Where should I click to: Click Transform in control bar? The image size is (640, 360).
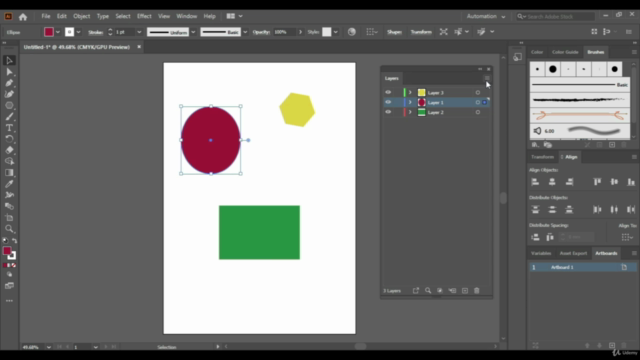(x=421, y=32)
